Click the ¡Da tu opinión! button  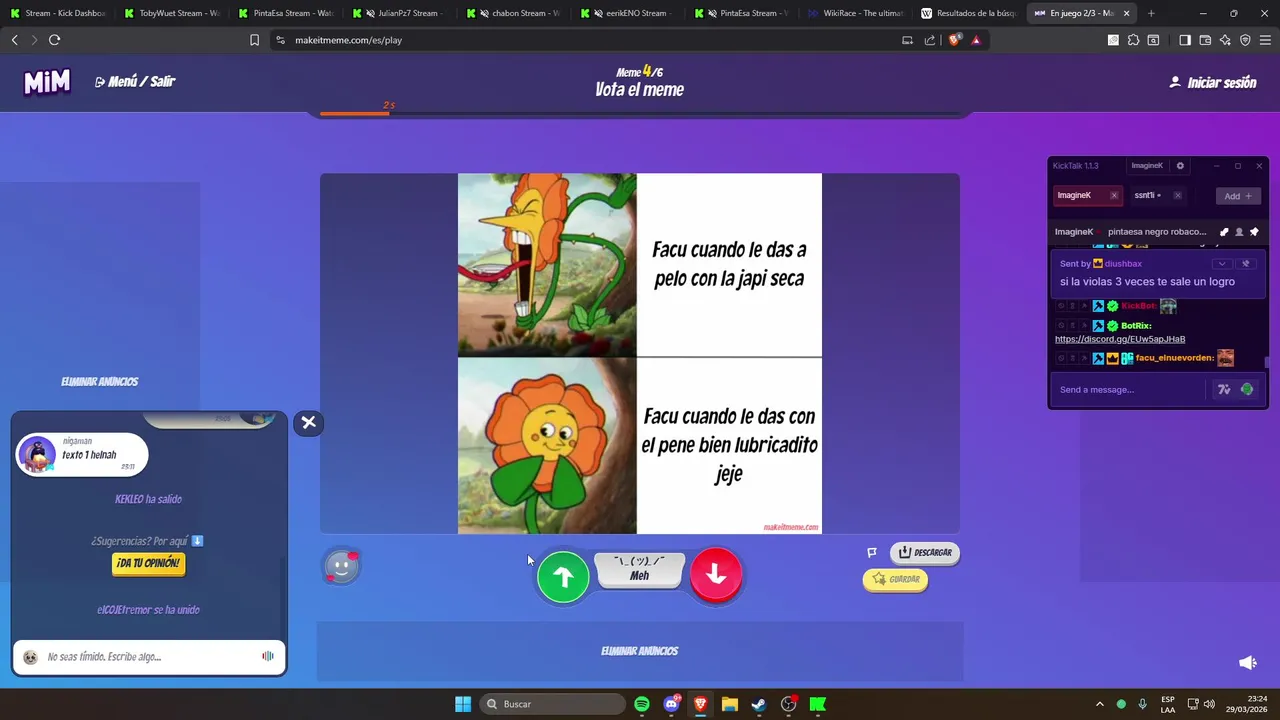click(x=148, y=563)
